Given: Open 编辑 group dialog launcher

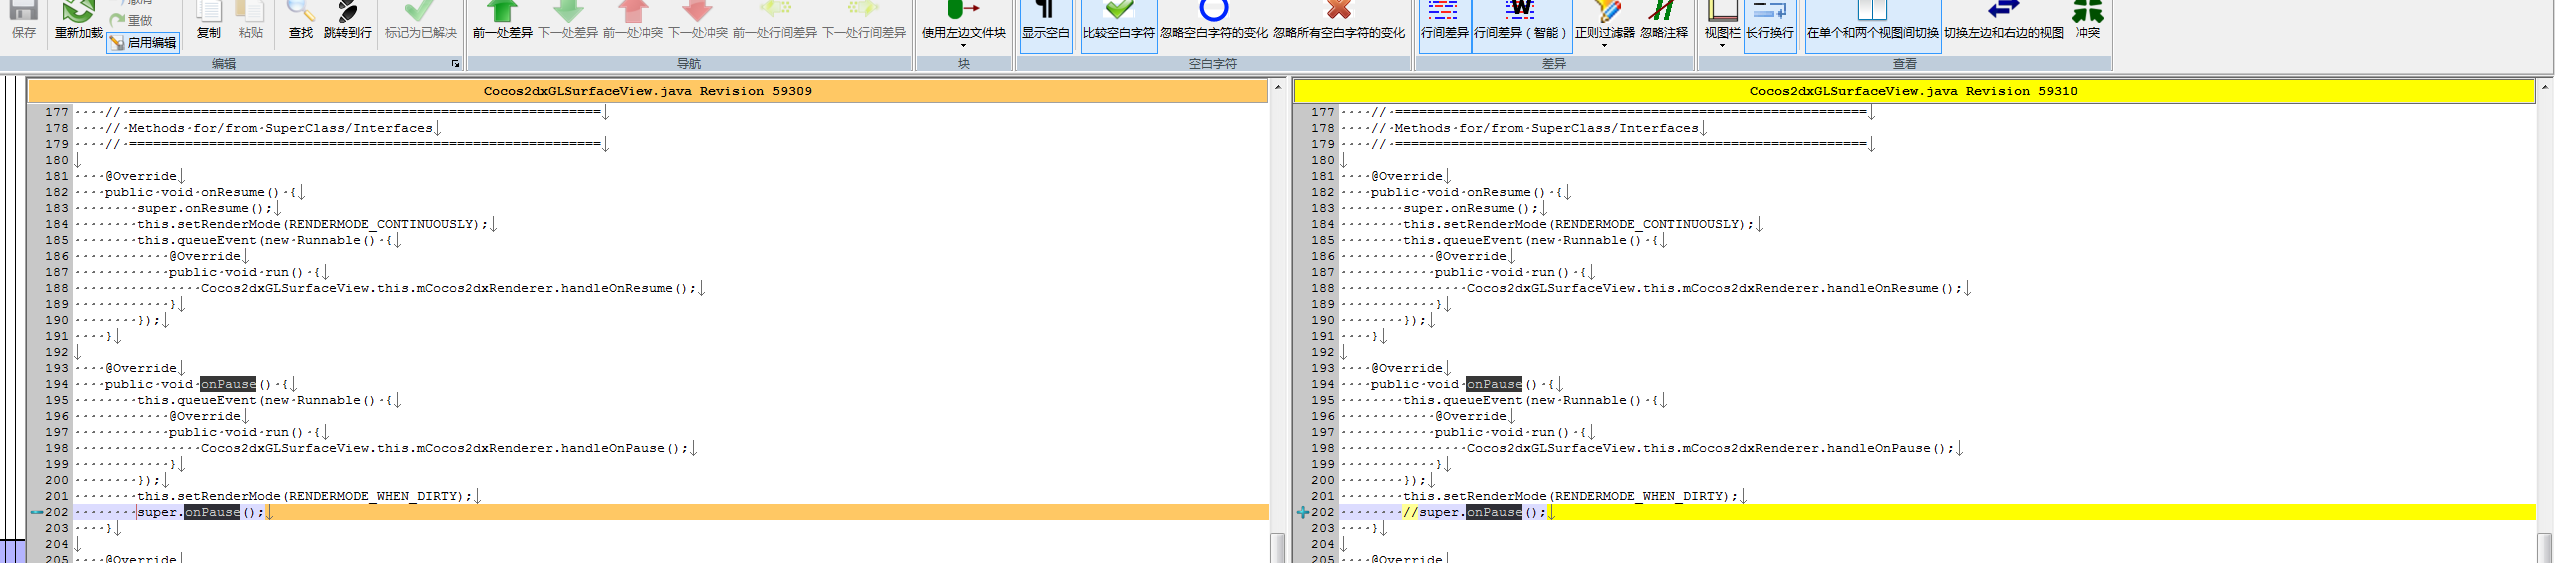Looking at the screenshot, I should coord(455,63).
